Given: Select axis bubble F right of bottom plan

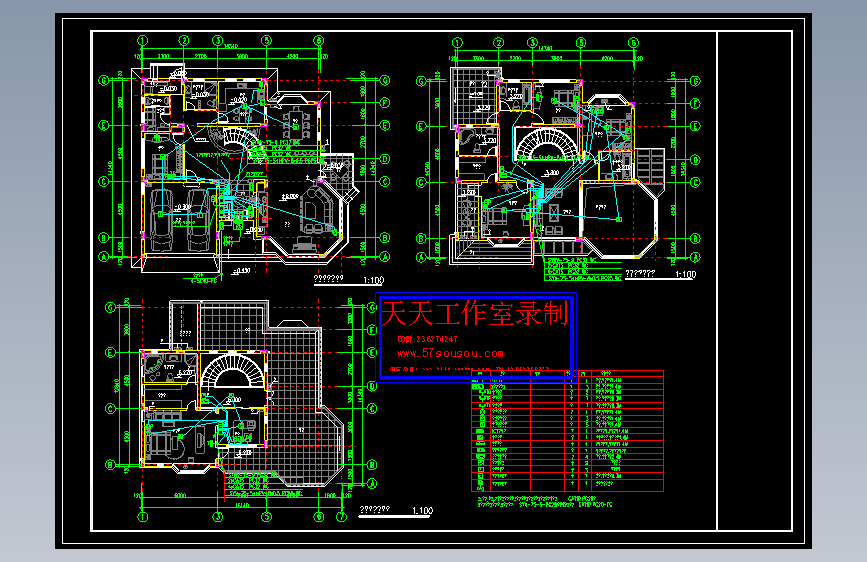Looking at the screenshot, I should (x=372, y=330).
